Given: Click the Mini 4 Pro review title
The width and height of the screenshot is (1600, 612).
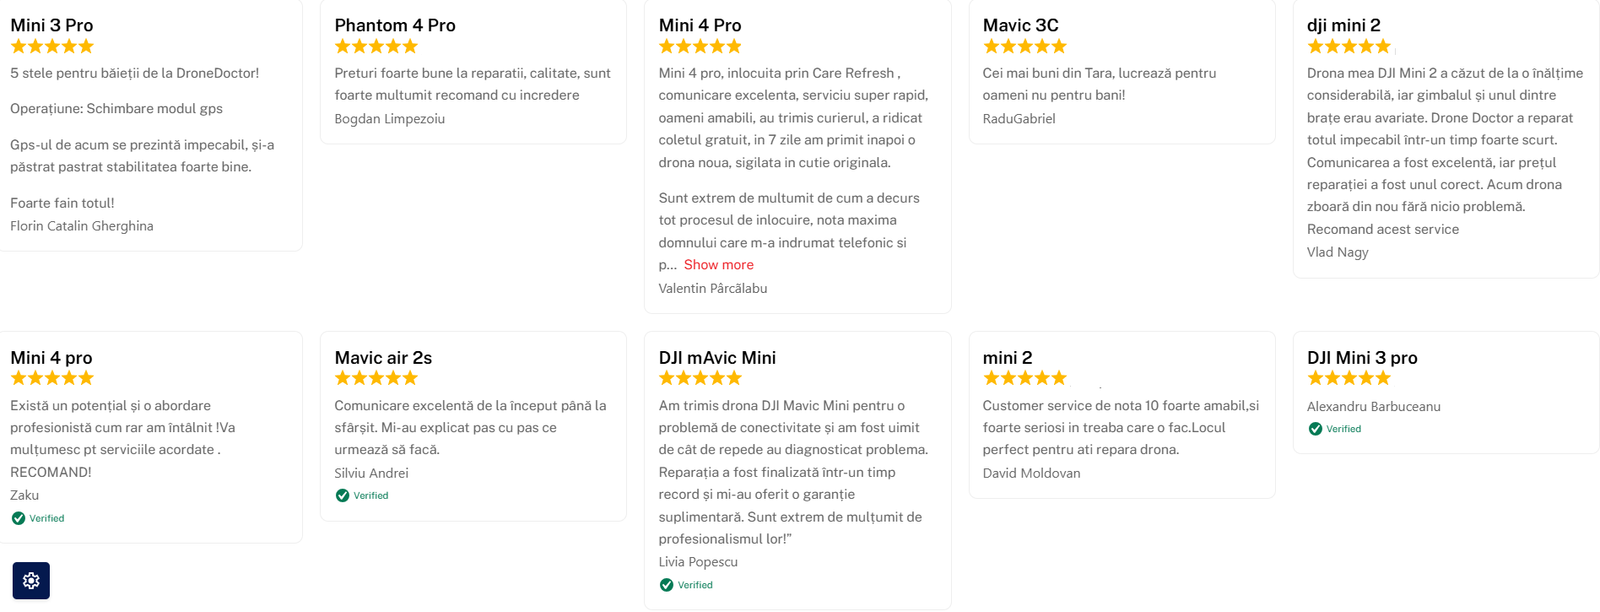Looking at the screenshot, I should pos(700,25).
